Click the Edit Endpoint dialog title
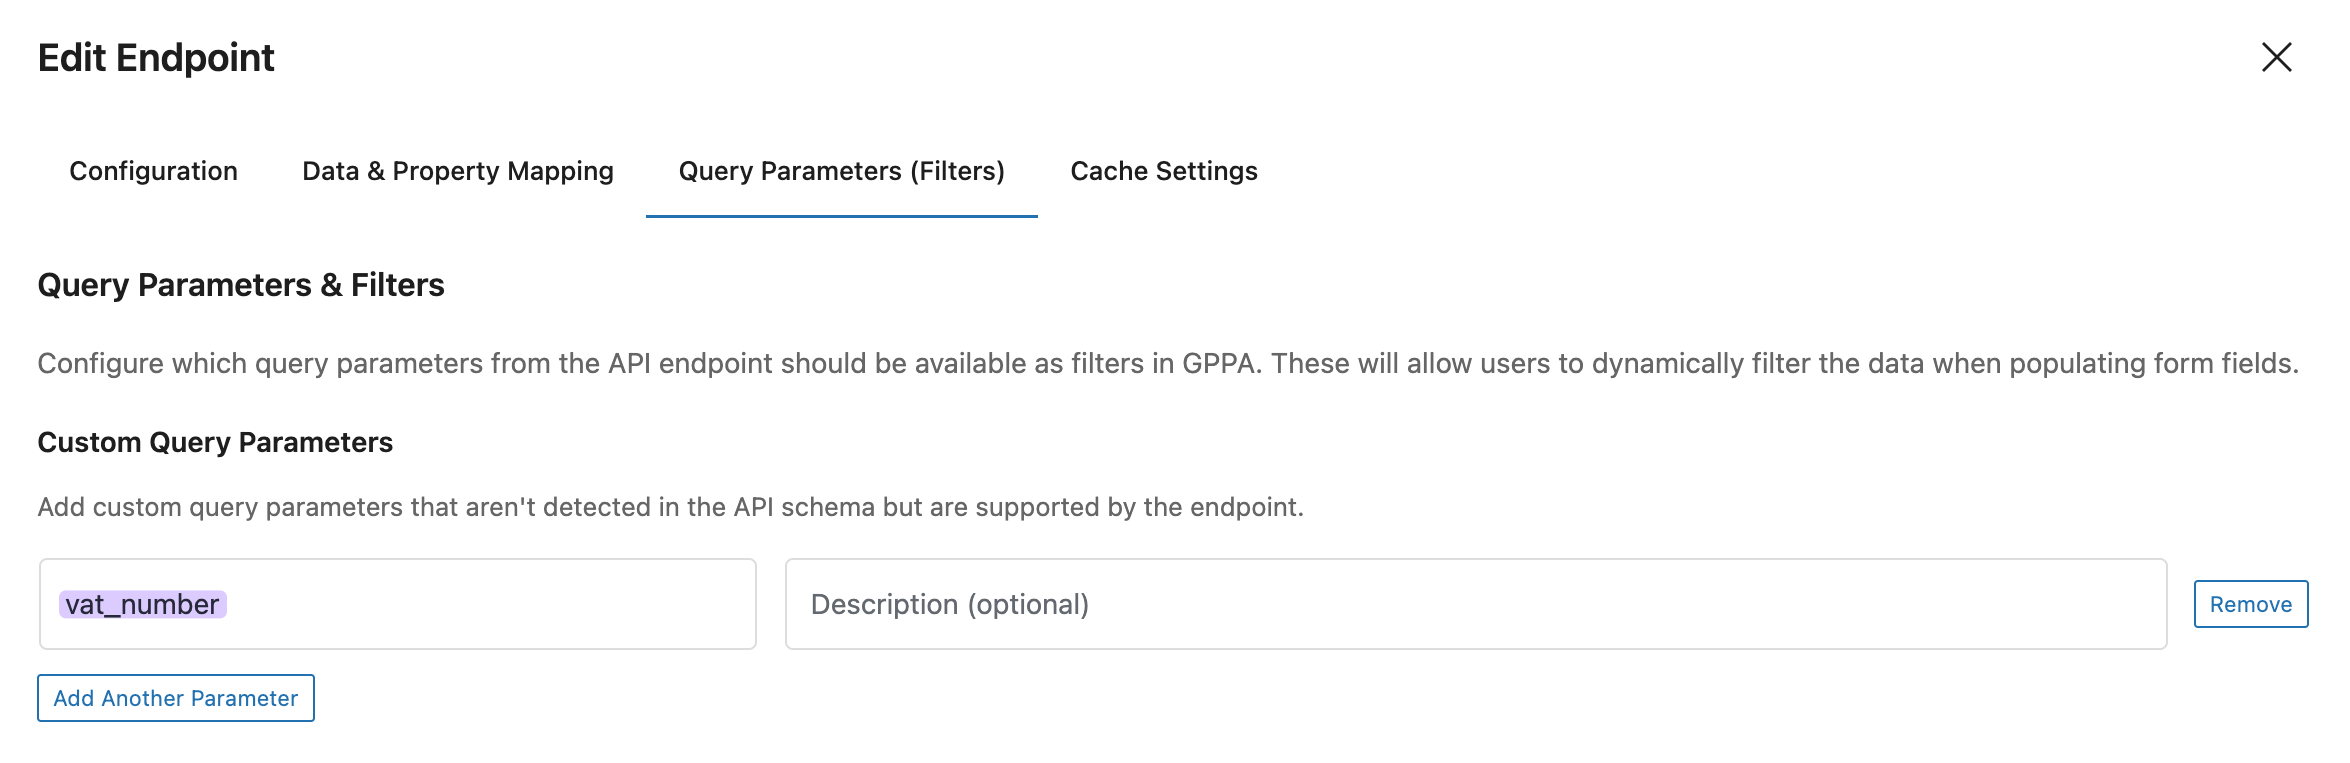 (156, 58)
